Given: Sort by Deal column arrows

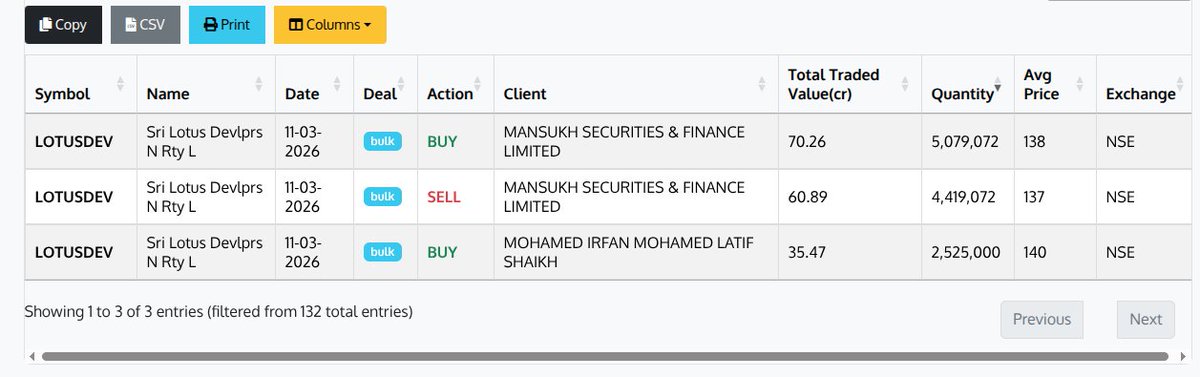Looking at the screenshot, I should click(x=401, y=84).
